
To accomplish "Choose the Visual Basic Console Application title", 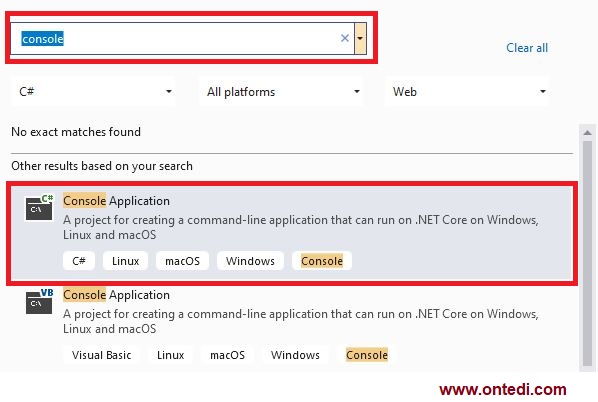I will pyautogui.click(x=116, y=295).
